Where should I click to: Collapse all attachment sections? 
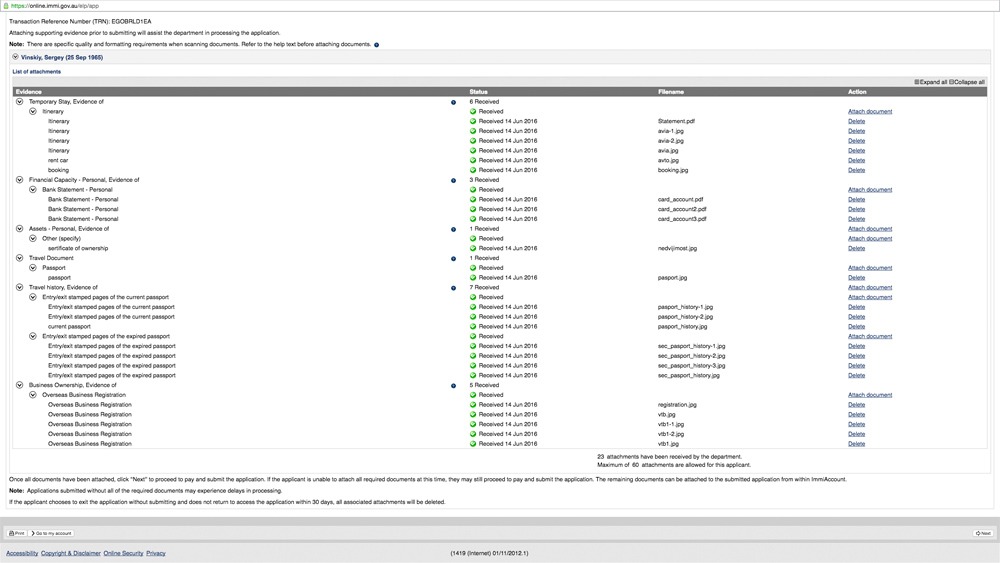[966, 82]
